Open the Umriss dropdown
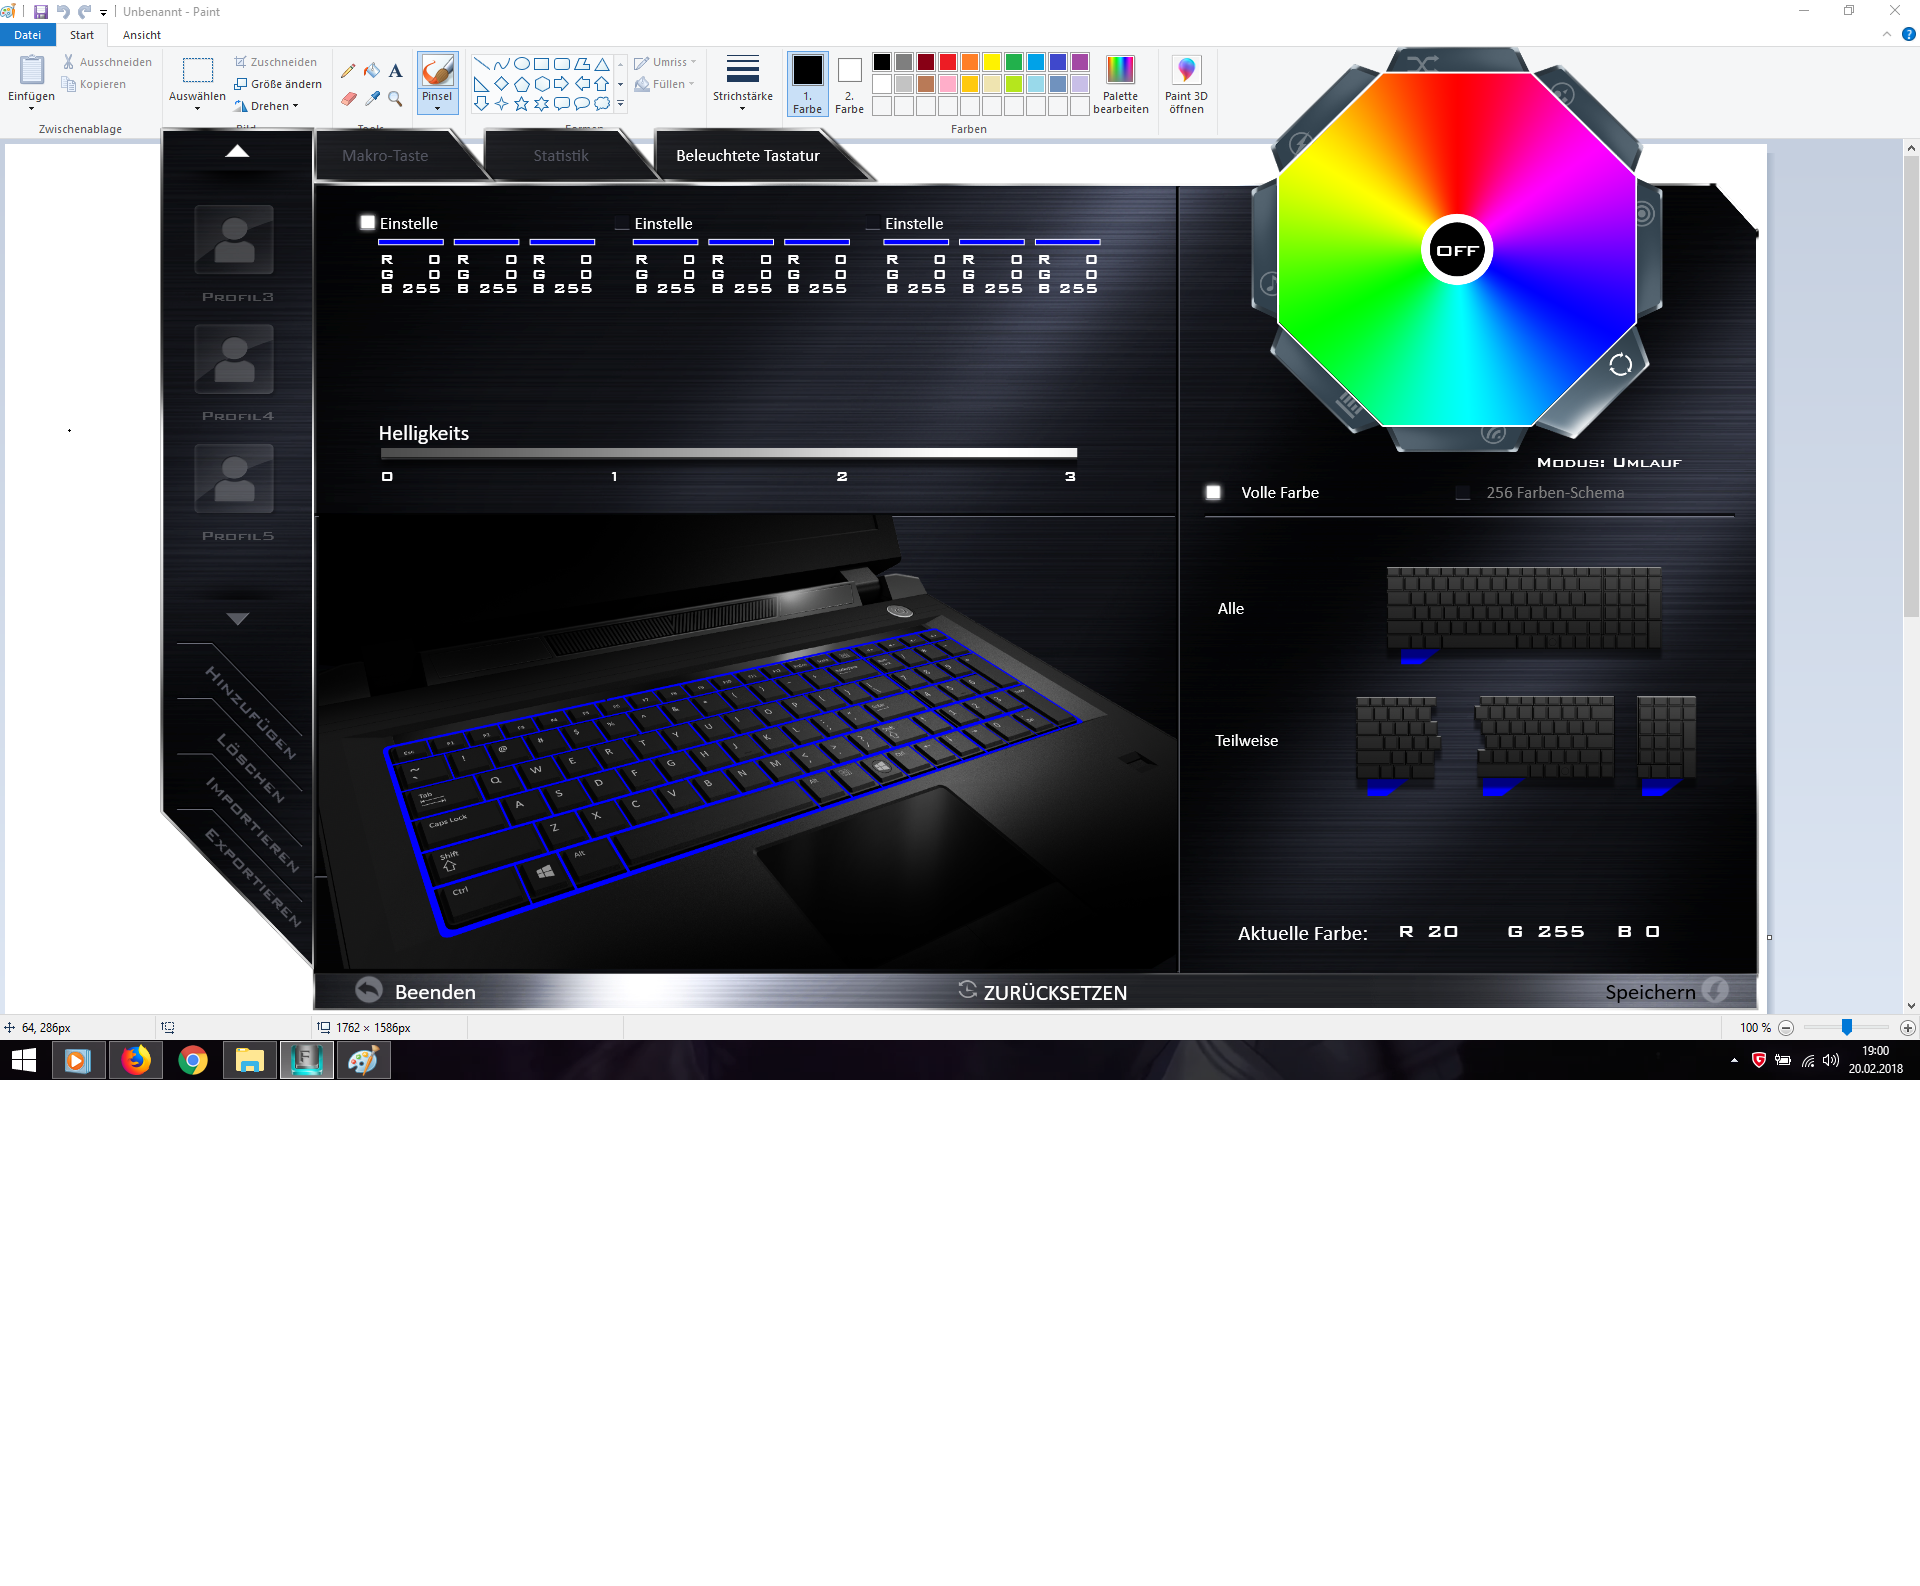This screenshot has height=1586, width=1920. coord(665,62)
